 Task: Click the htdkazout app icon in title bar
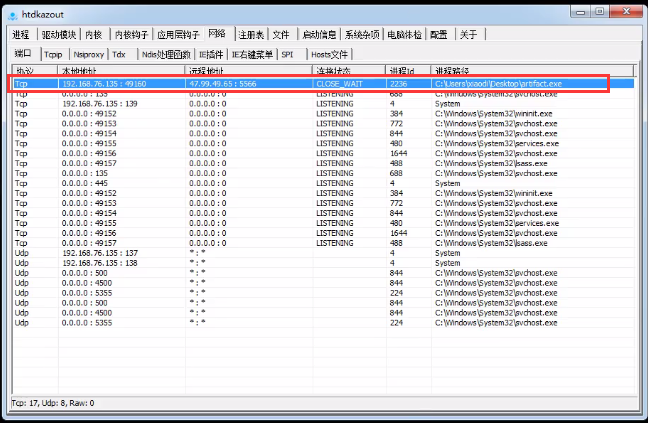pos(12,11)
